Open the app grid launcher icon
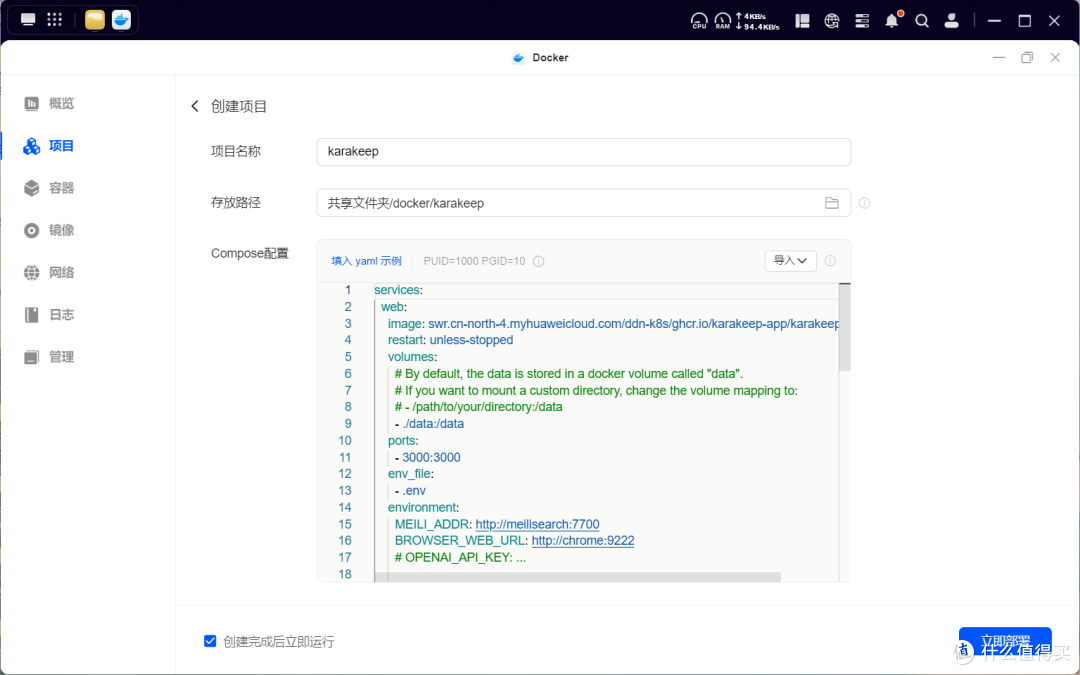This screenshot has height=675, width=1080. click(x=55, y=20)
